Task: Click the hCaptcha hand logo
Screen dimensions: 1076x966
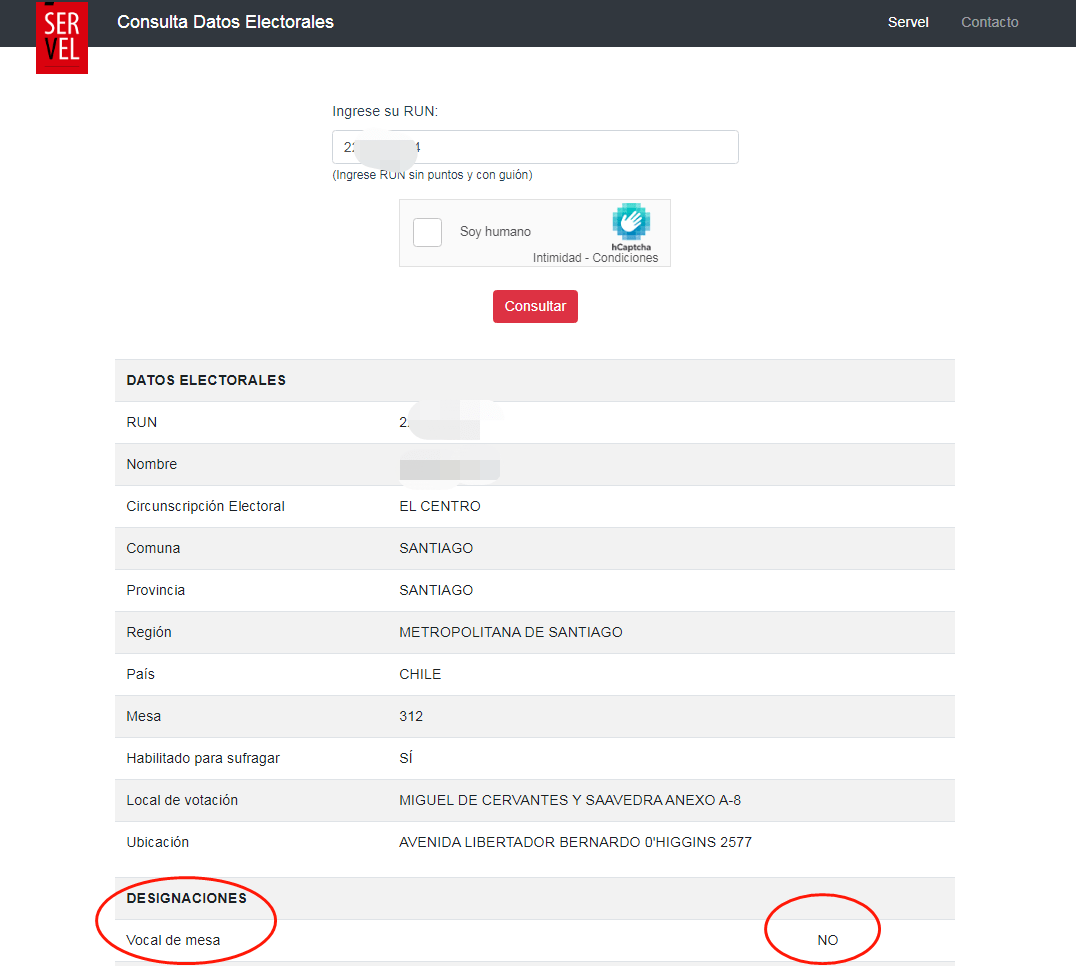Action: 631,223
